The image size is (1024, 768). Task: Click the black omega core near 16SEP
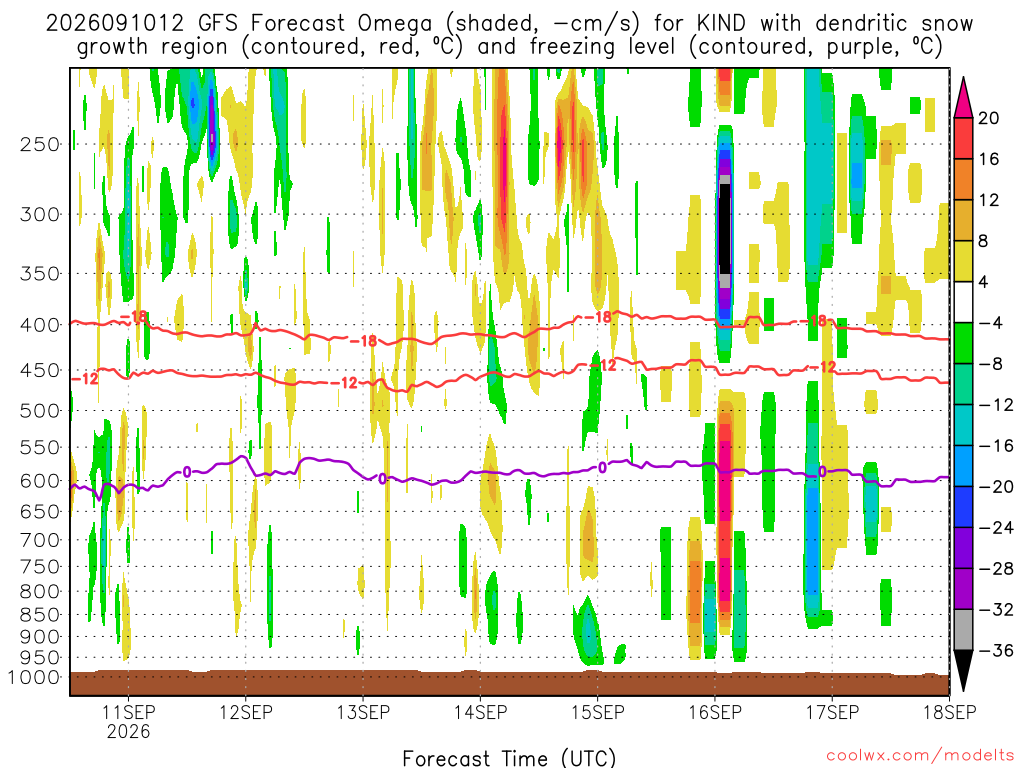pos(724,229)
